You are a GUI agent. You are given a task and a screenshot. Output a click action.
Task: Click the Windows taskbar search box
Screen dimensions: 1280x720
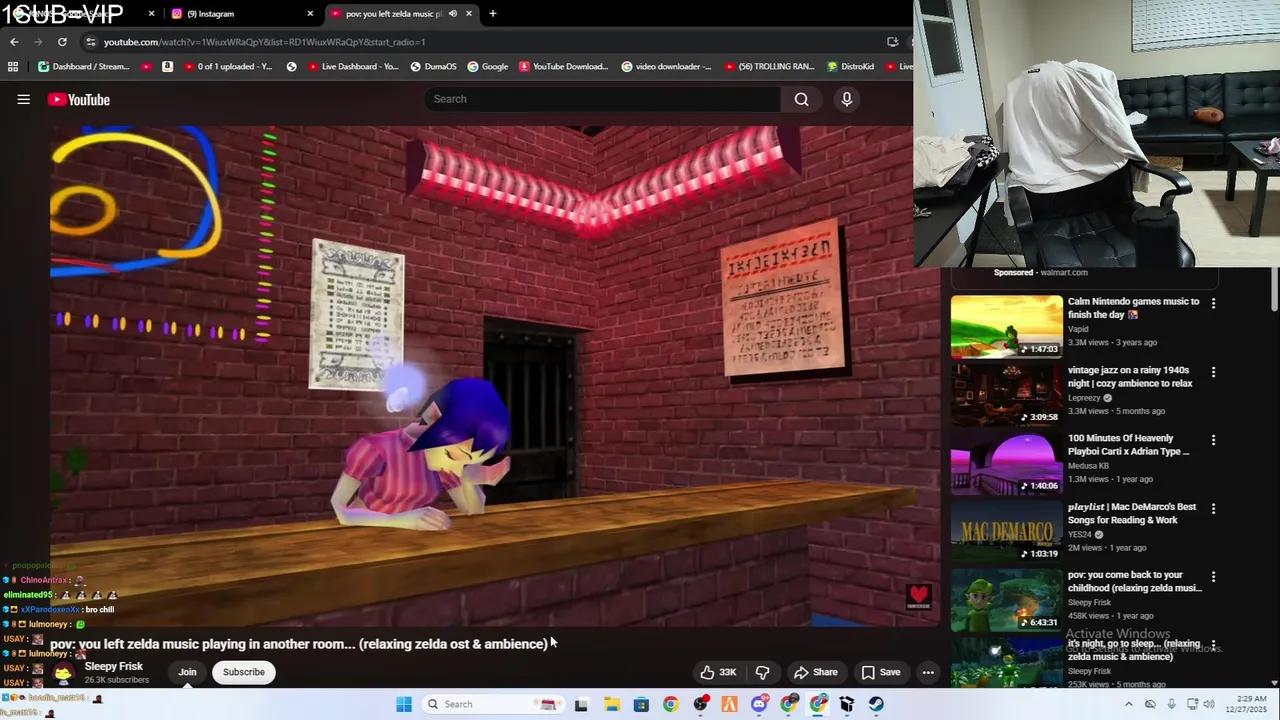492,704
